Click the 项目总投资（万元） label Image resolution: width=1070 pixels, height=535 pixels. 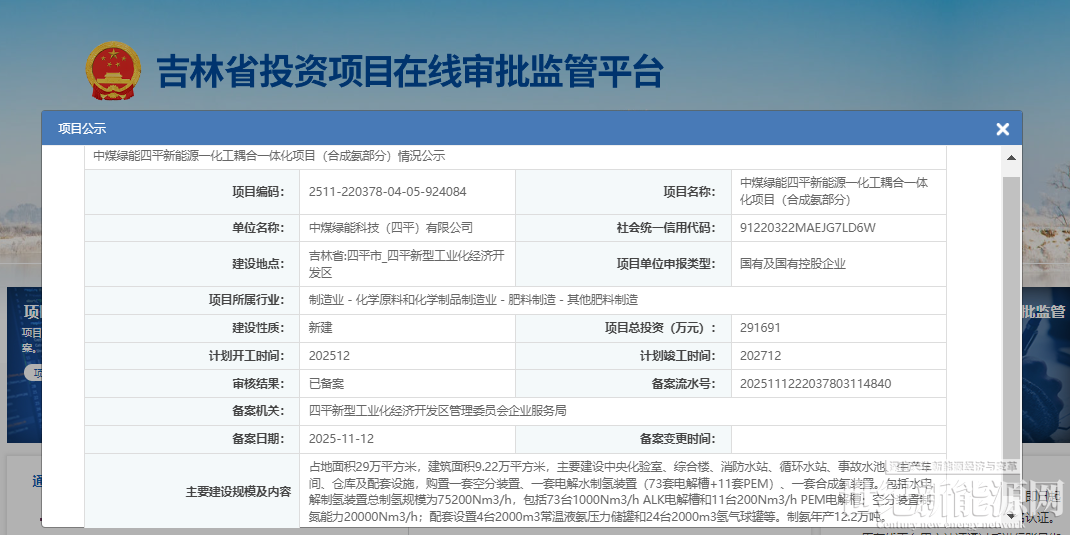660,328
